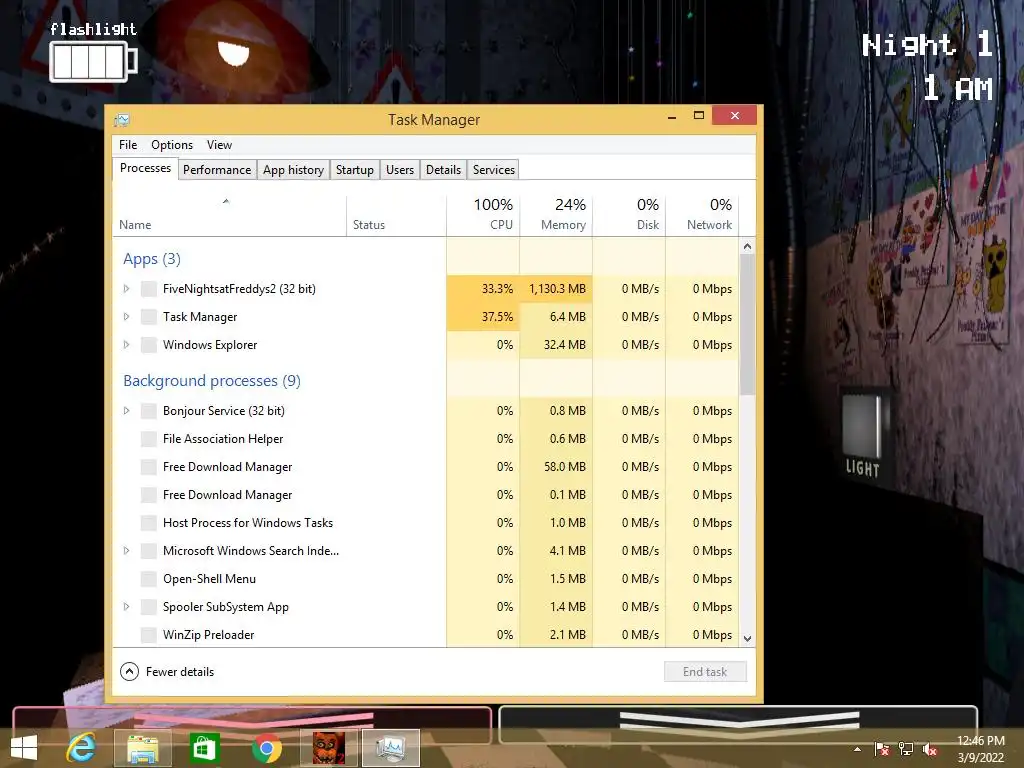This screenshot has width=1024, height=768.
Task: Click the muted volume tray icon
Action: (x=930, y=749)
